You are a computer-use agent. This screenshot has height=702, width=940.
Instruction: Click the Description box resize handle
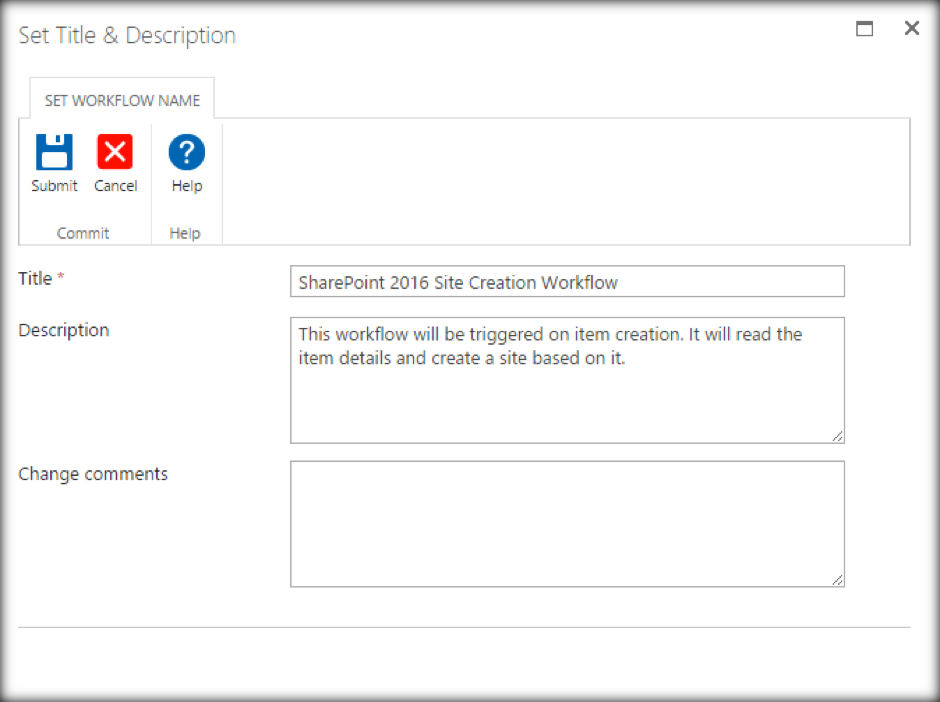coord(837,435)
